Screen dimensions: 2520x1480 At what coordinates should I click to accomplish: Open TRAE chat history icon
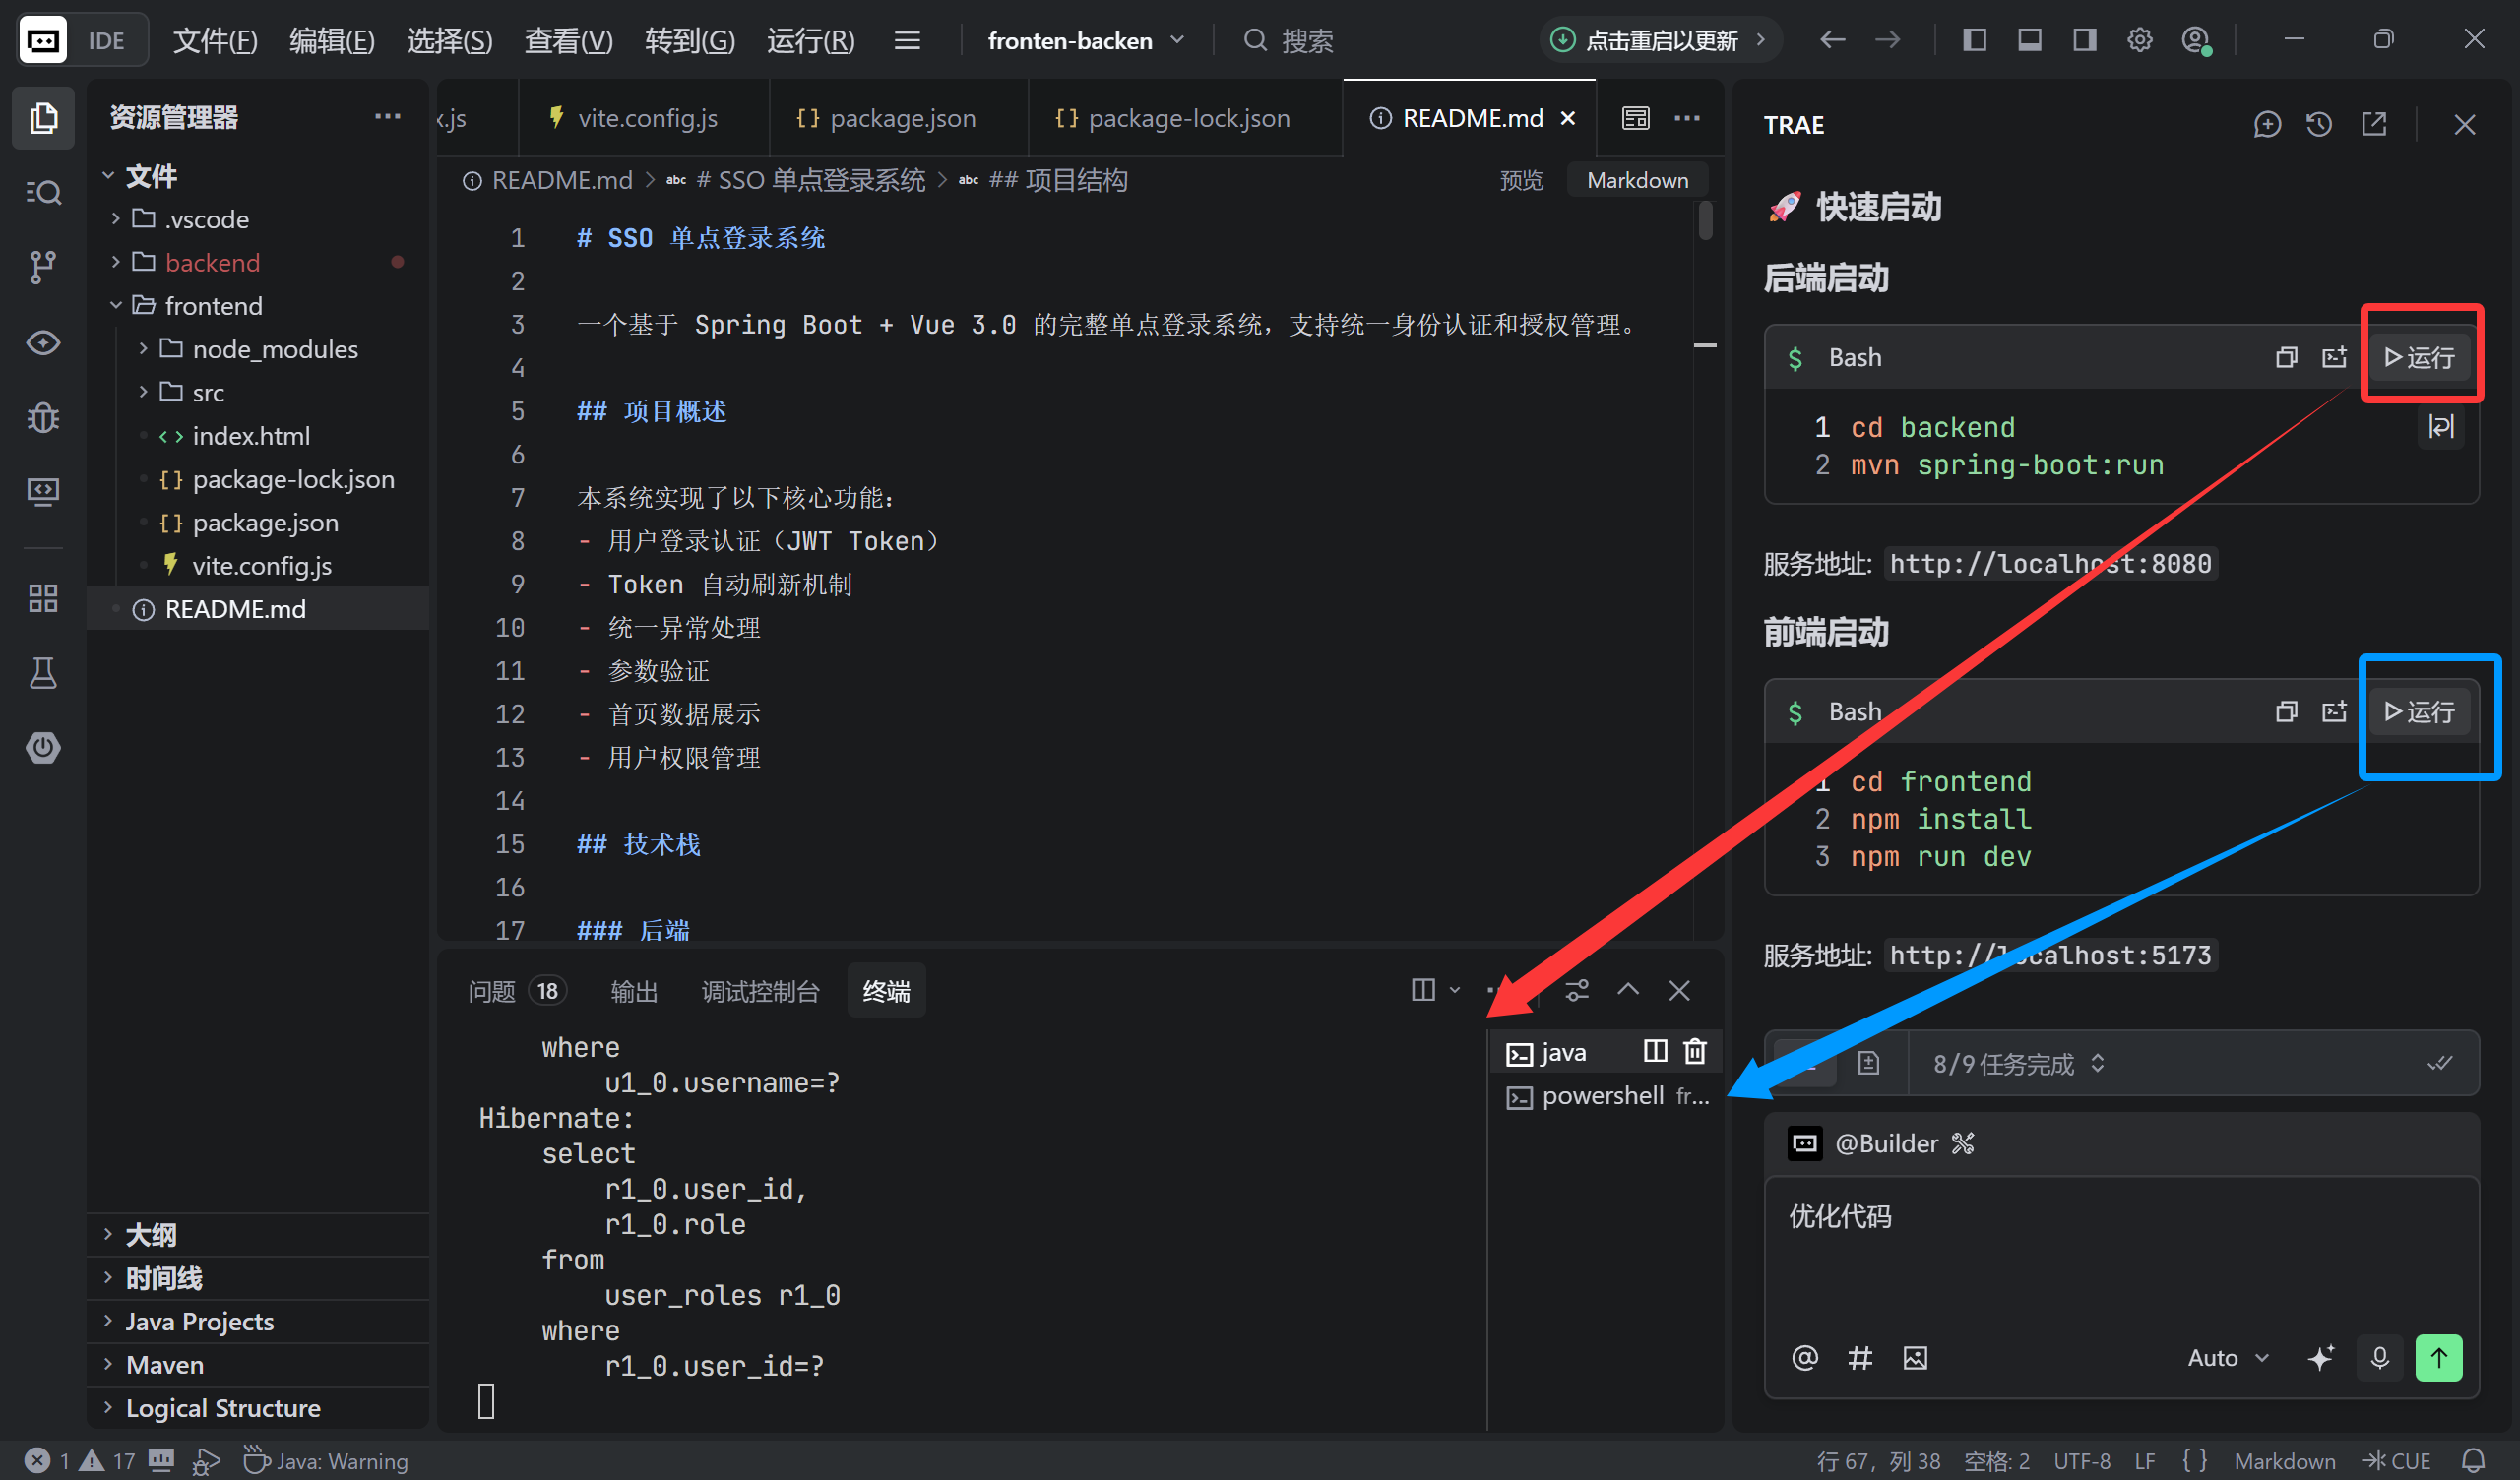(x=2319, y=124)
